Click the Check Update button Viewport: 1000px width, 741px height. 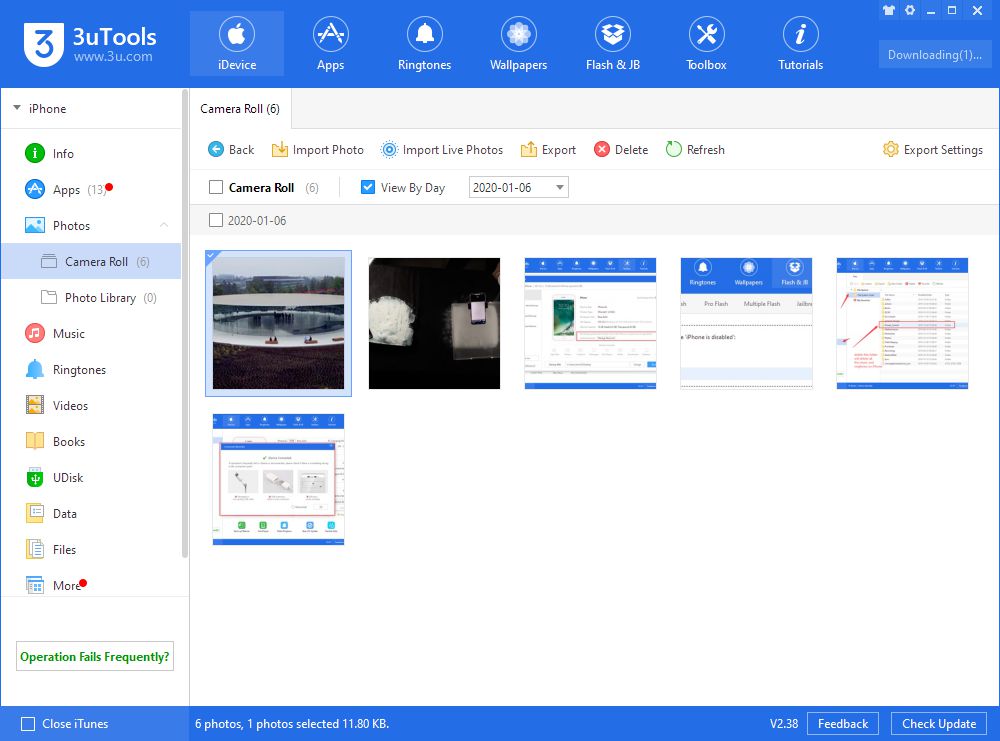tap(939, 724)
